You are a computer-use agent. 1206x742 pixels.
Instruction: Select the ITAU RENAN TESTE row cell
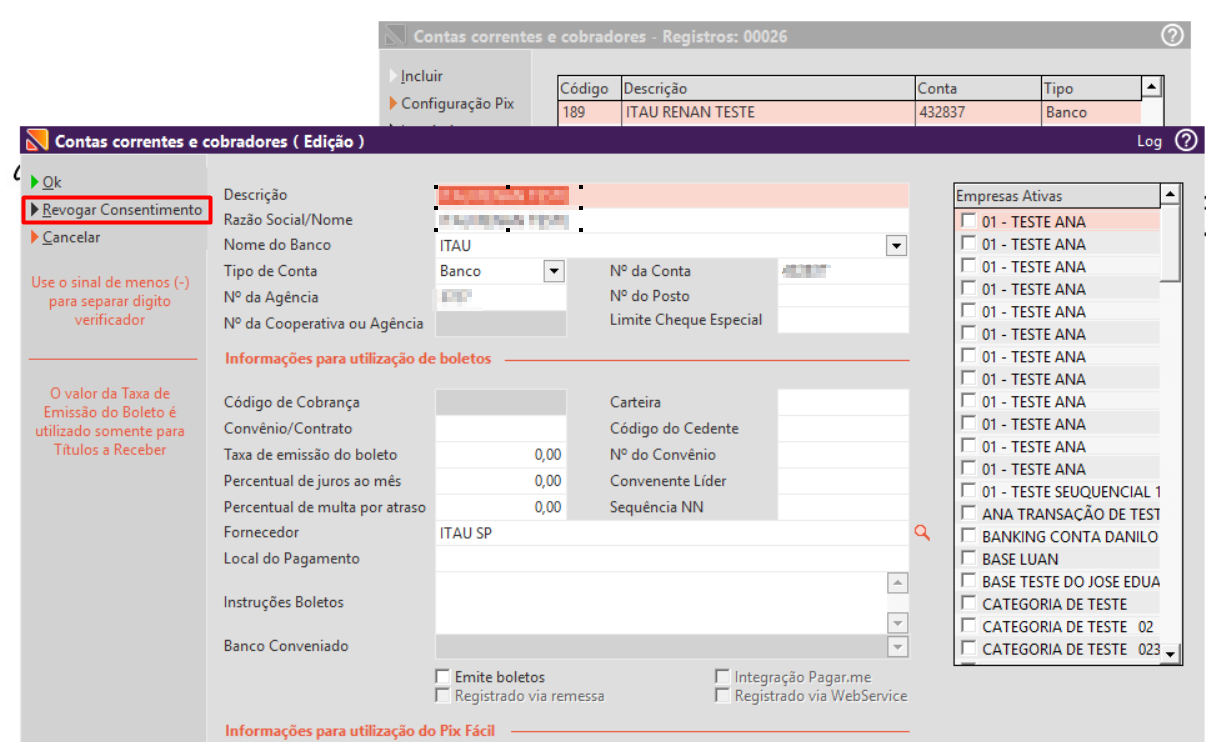tap(768, 112)
